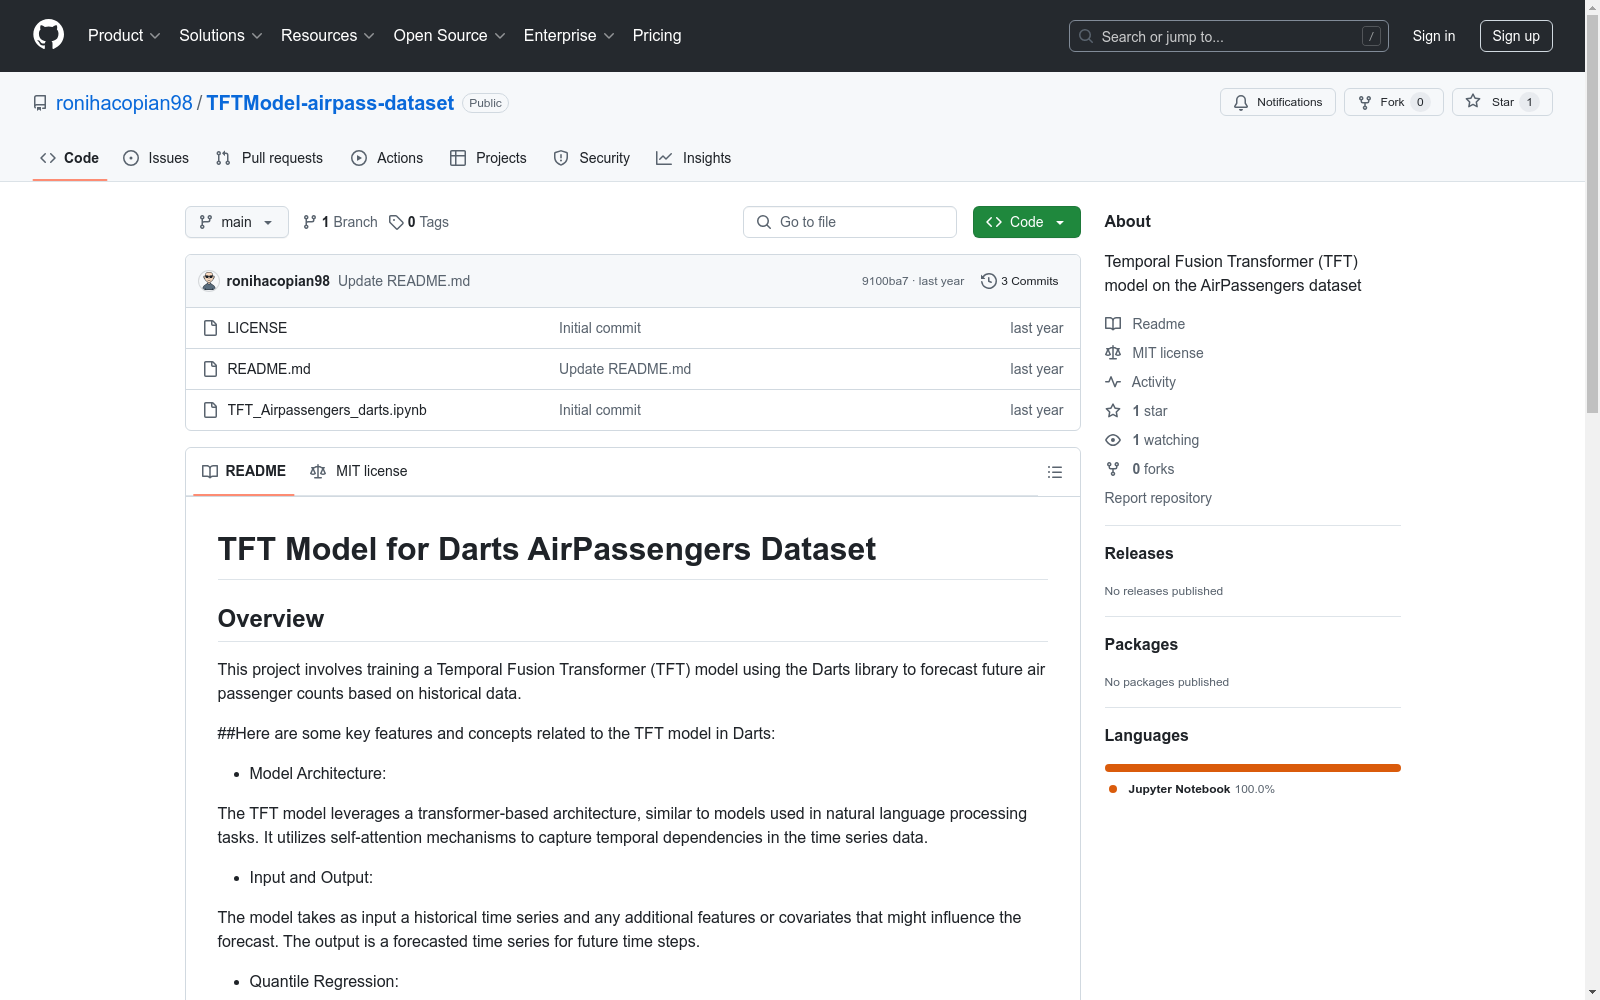Click the Sign in link
This screenshot has height=1000, width=1600.
tap(1434, 36)
